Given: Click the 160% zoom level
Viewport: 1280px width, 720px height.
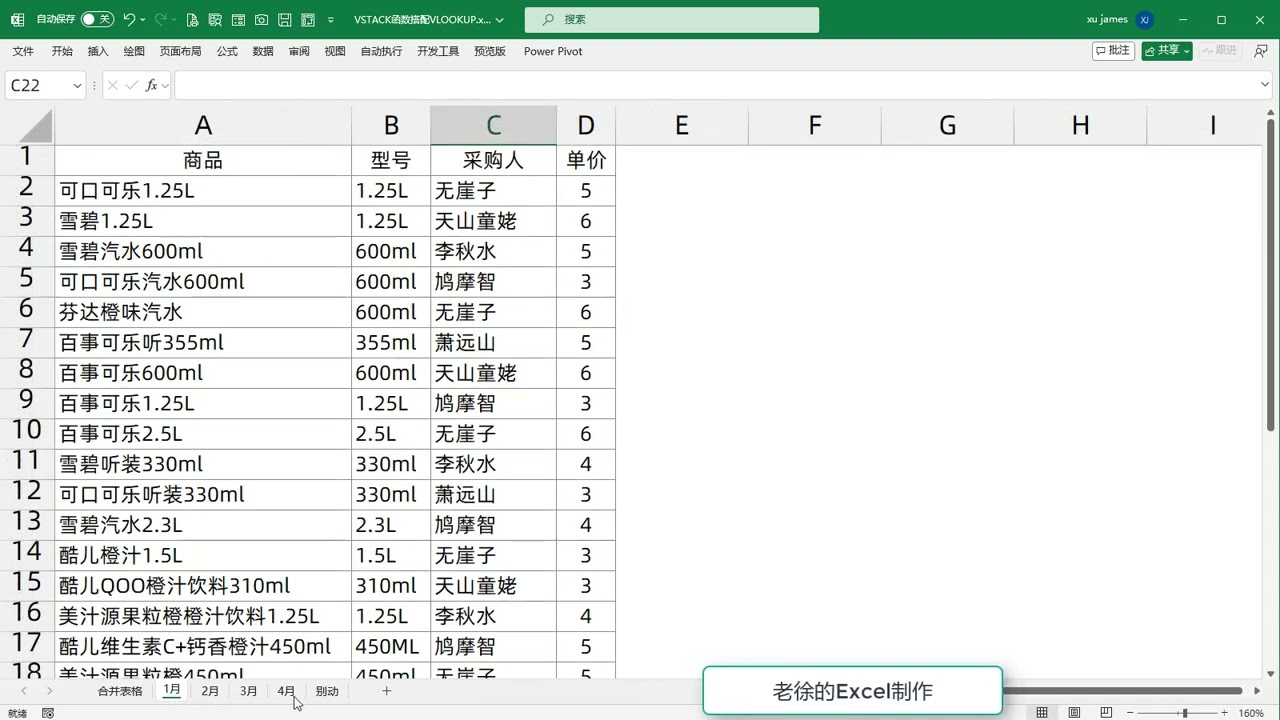Looking at the screenshot, I should point(1251,713).
